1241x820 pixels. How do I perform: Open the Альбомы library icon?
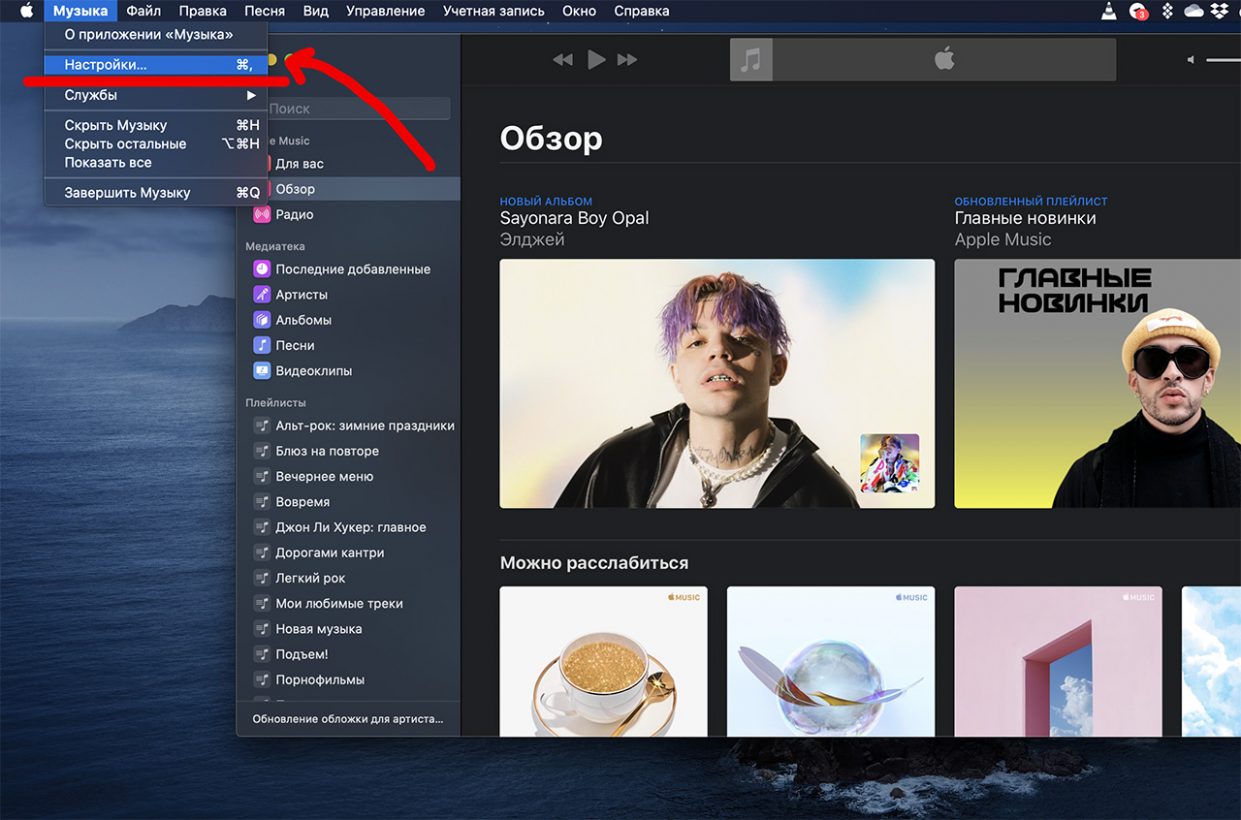pyautogui.click(x=261, y=320)
